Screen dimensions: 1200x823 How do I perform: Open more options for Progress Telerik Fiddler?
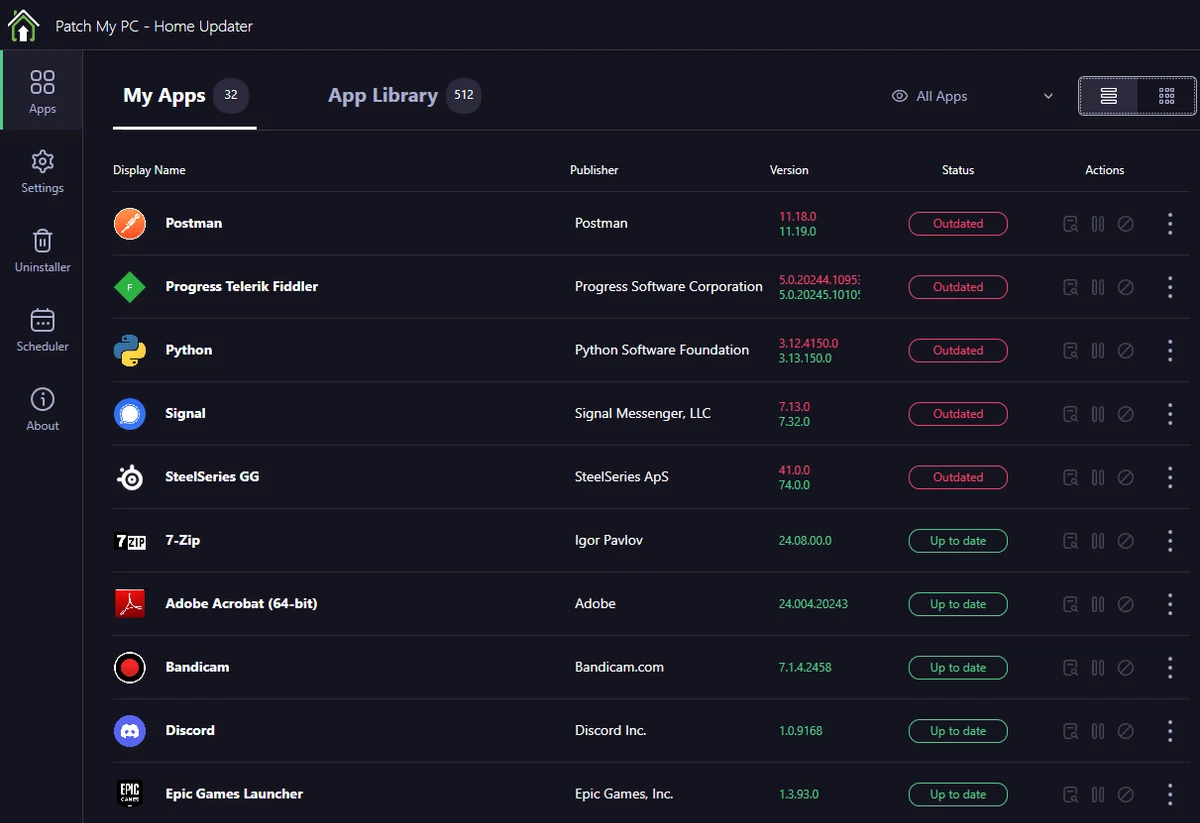pos(1170,287)
